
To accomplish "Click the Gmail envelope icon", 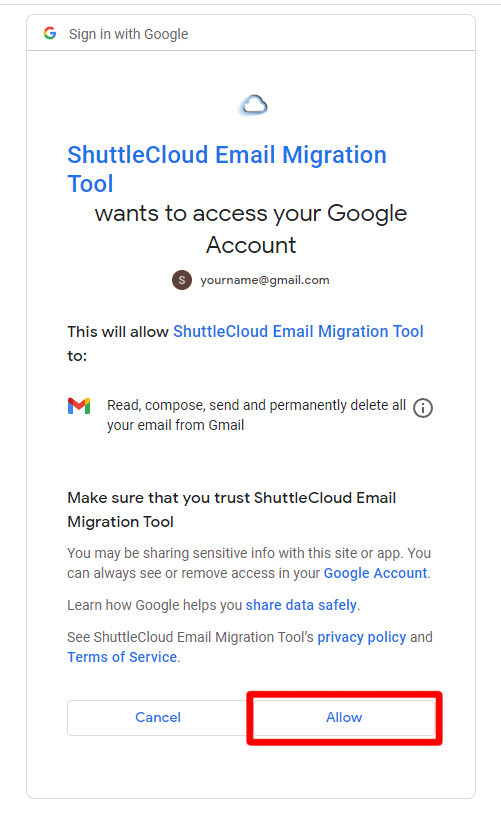I will pos(79,405).
